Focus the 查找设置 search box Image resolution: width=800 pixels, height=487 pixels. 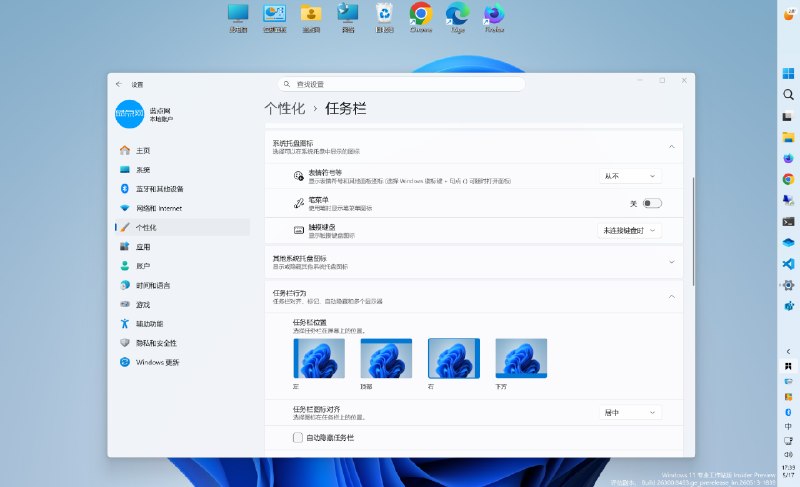click(x=402, y=84)
